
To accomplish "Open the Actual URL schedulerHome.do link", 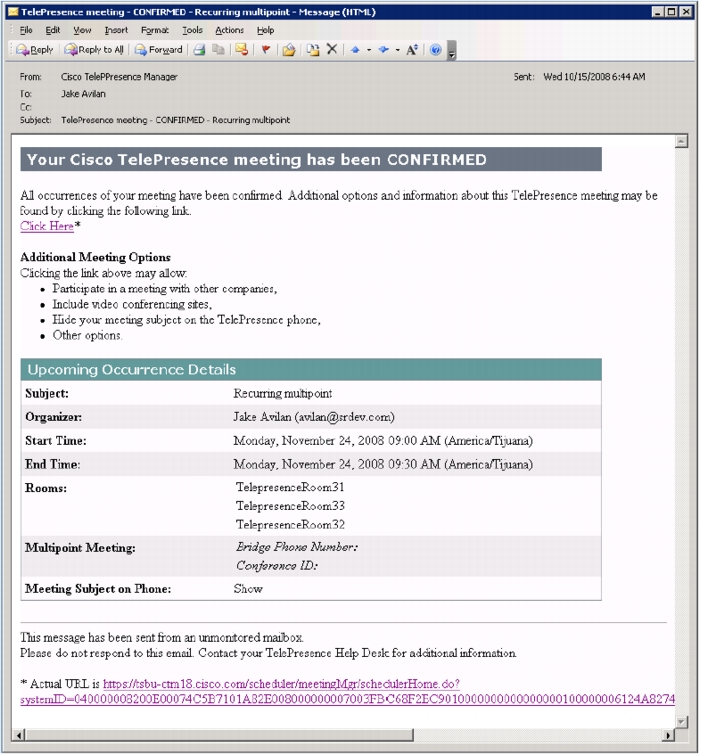I will 281,684.
